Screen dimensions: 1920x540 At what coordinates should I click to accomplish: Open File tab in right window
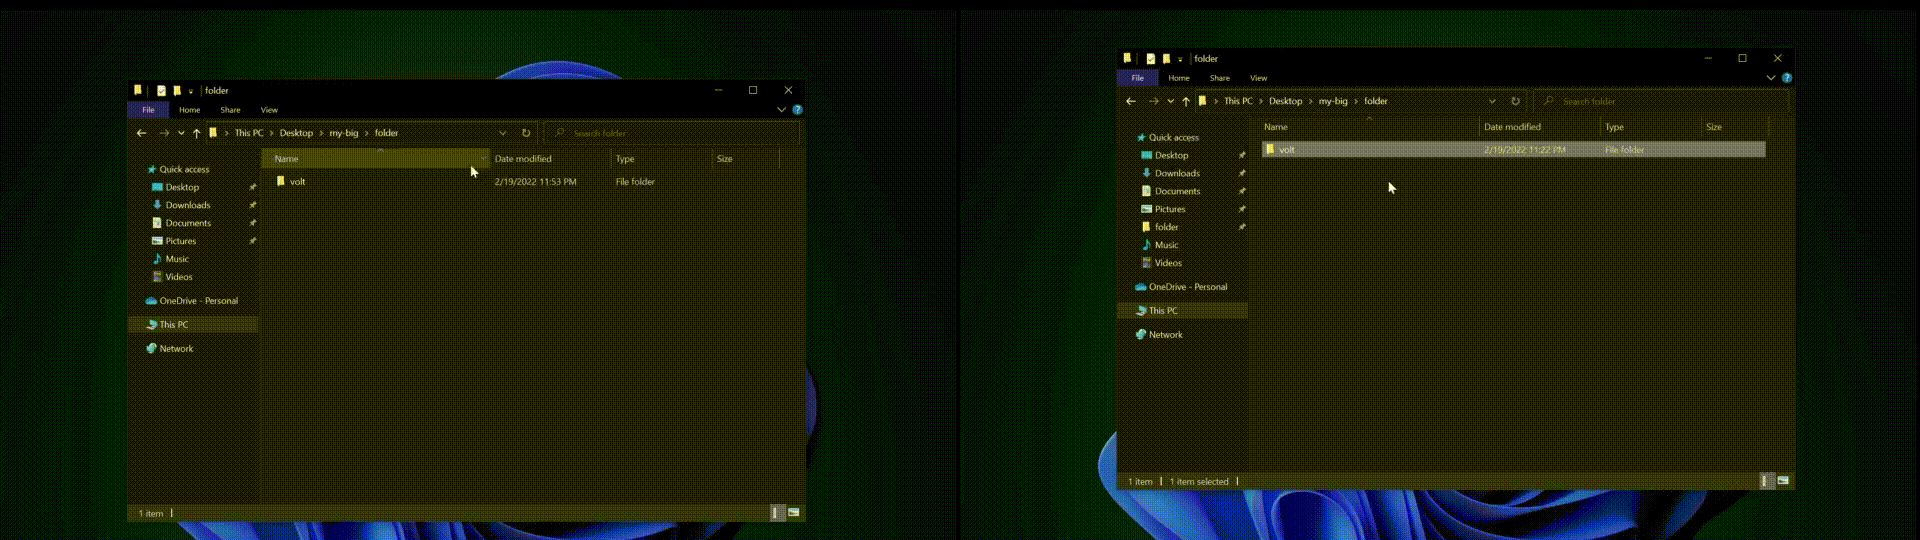point(1137,78)
